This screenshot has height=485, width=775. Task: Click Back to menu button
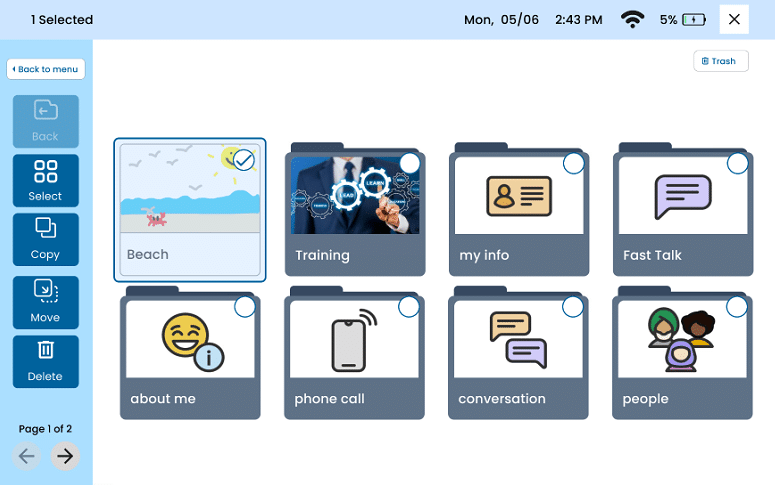(46, 69)
